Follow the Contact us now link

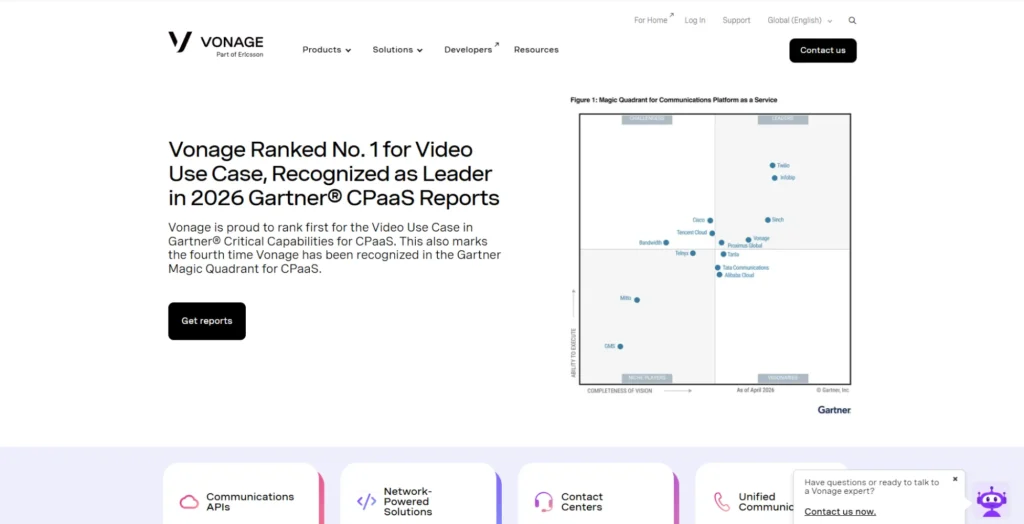(x=840, y=512)
